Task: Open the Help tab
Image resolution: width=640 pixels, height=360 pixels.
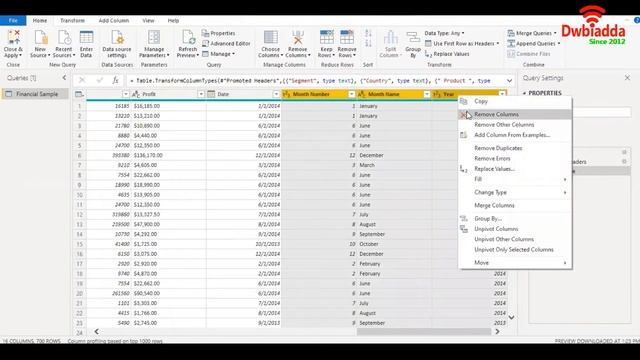Action: pyautogui.click(x=173, y=20)
